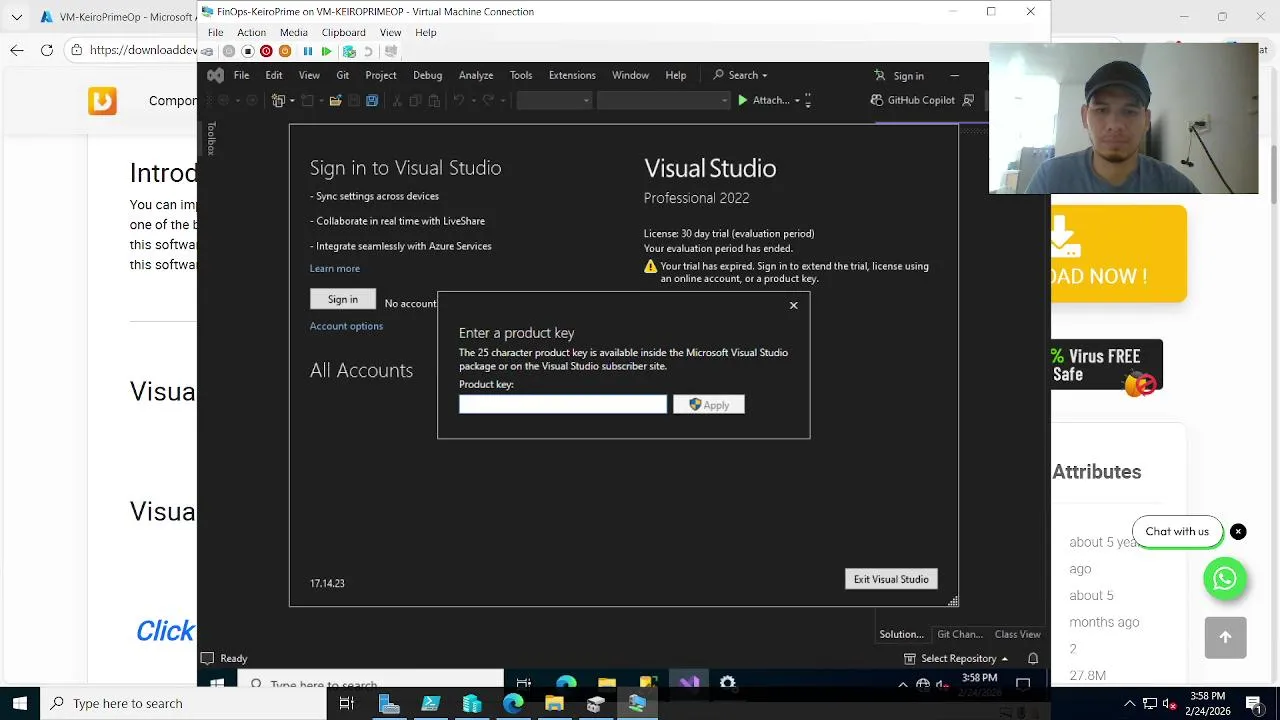The image size is (1280, 720).
Task: Click the VM Connection Shut Down red power icon
Action: 266,51
